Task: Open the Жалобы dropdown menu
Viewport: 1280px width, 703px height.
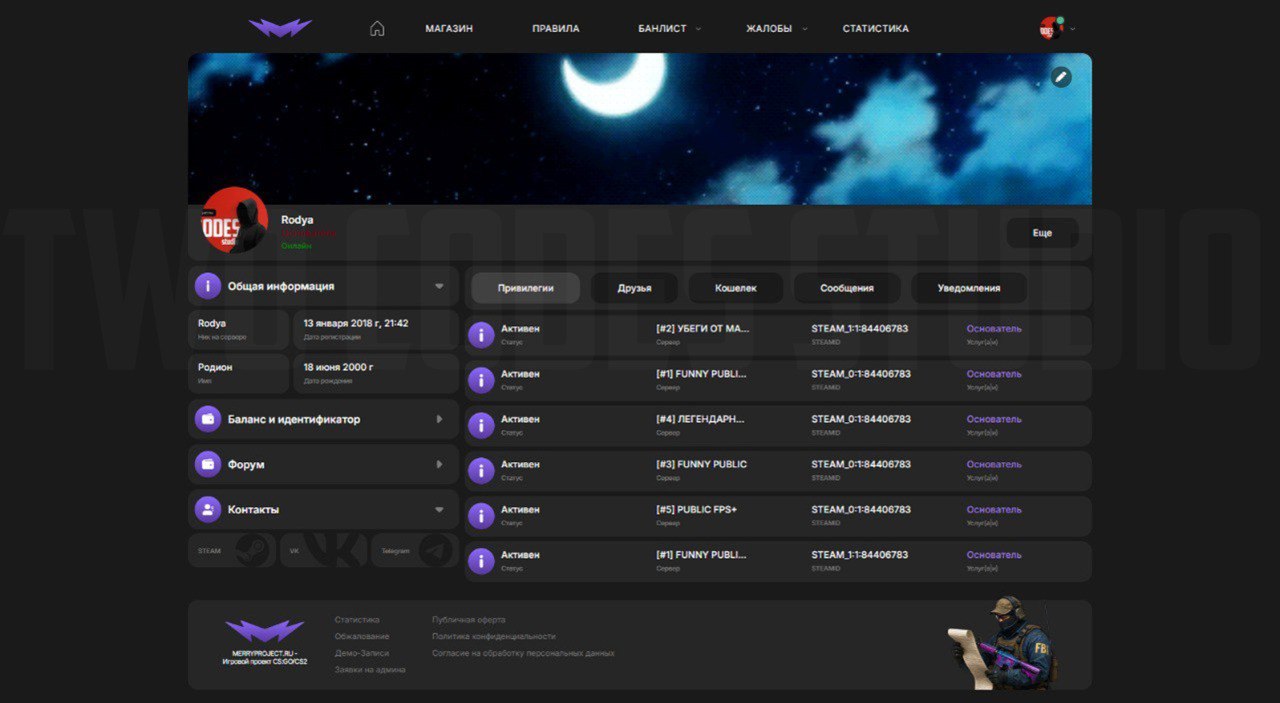Action: [775, 29]
